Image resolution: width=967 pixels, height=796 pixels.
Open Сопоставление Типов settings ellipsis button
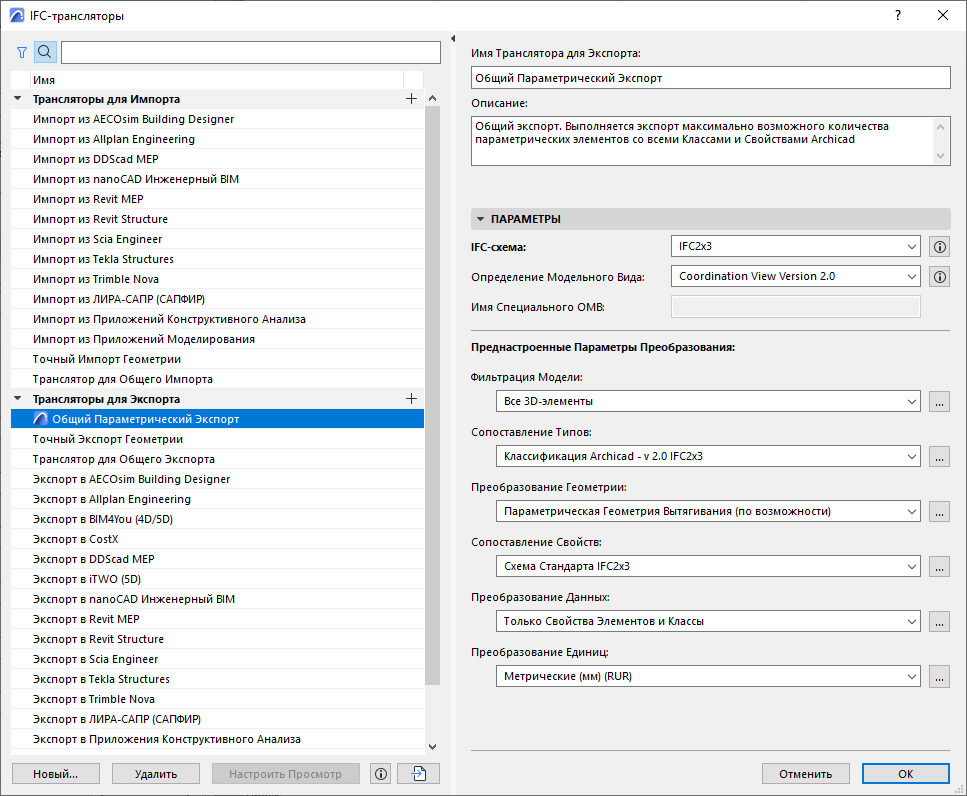pyautogui.click(x=939, y=456)
